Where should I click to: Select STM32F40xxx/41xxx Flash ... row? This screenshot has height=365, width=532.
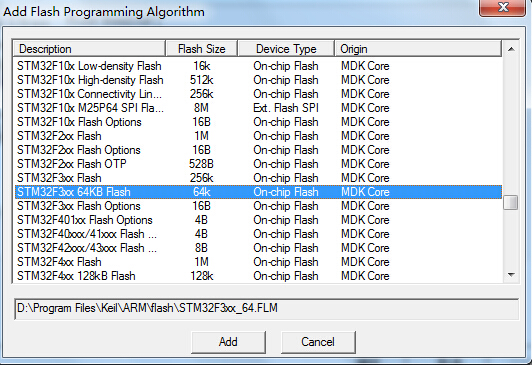(x=258, y=234)
